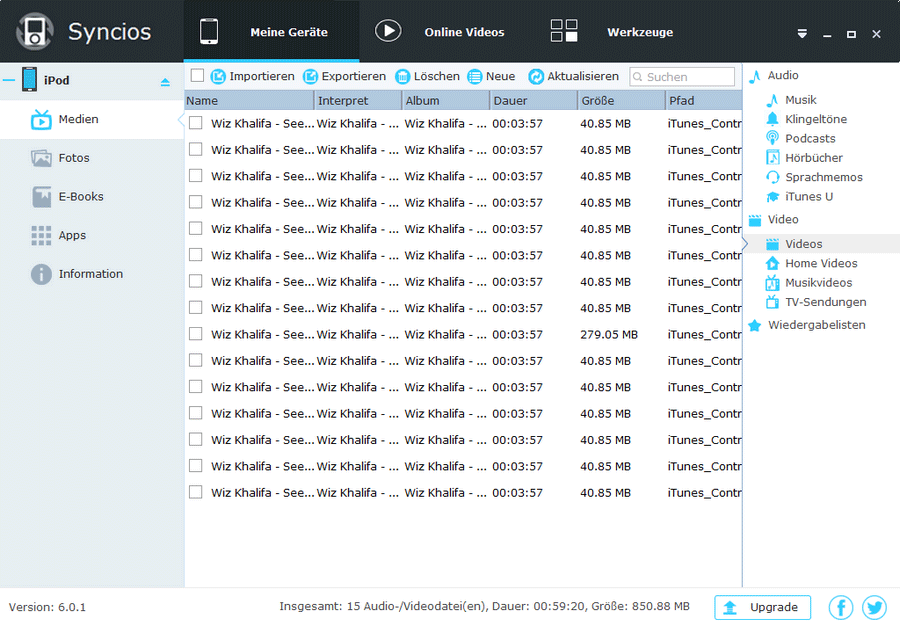Open the Home Videos category

(x=812, y=263)
